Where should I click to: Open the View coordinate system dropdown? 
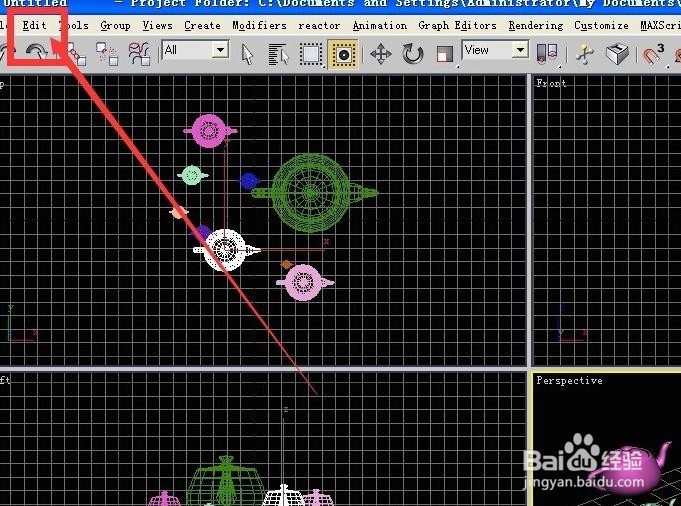pos(495,50)
